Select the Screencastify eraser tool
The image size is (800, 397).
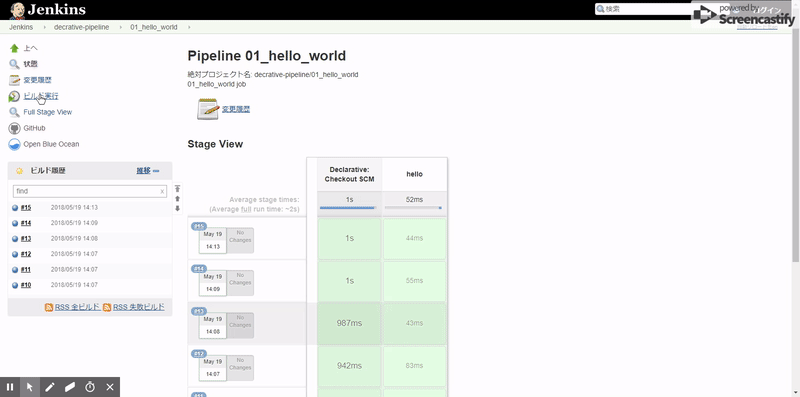[x=70, y=387]
